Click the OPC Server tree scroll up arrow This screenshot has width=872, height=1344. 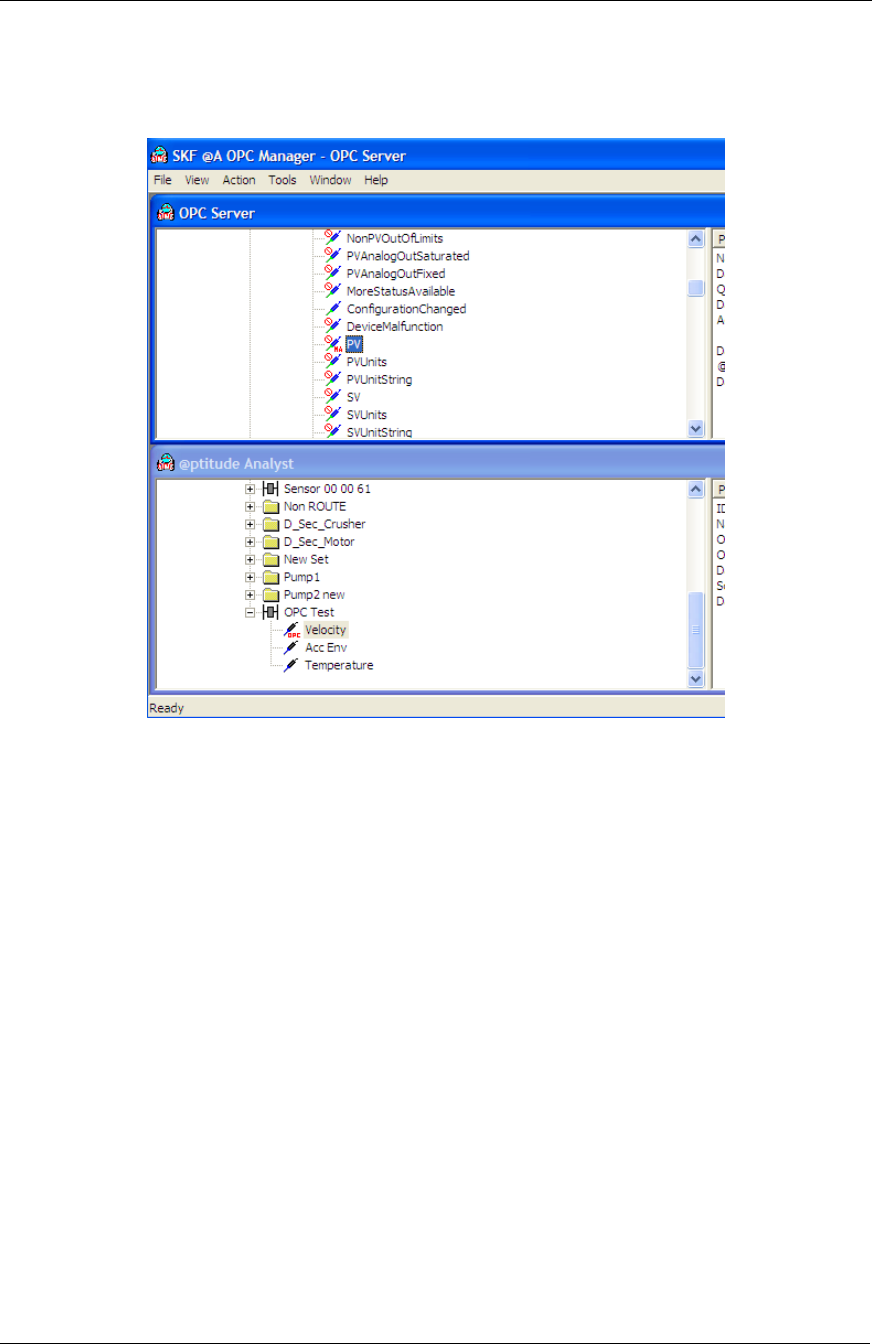pos(697,240)
